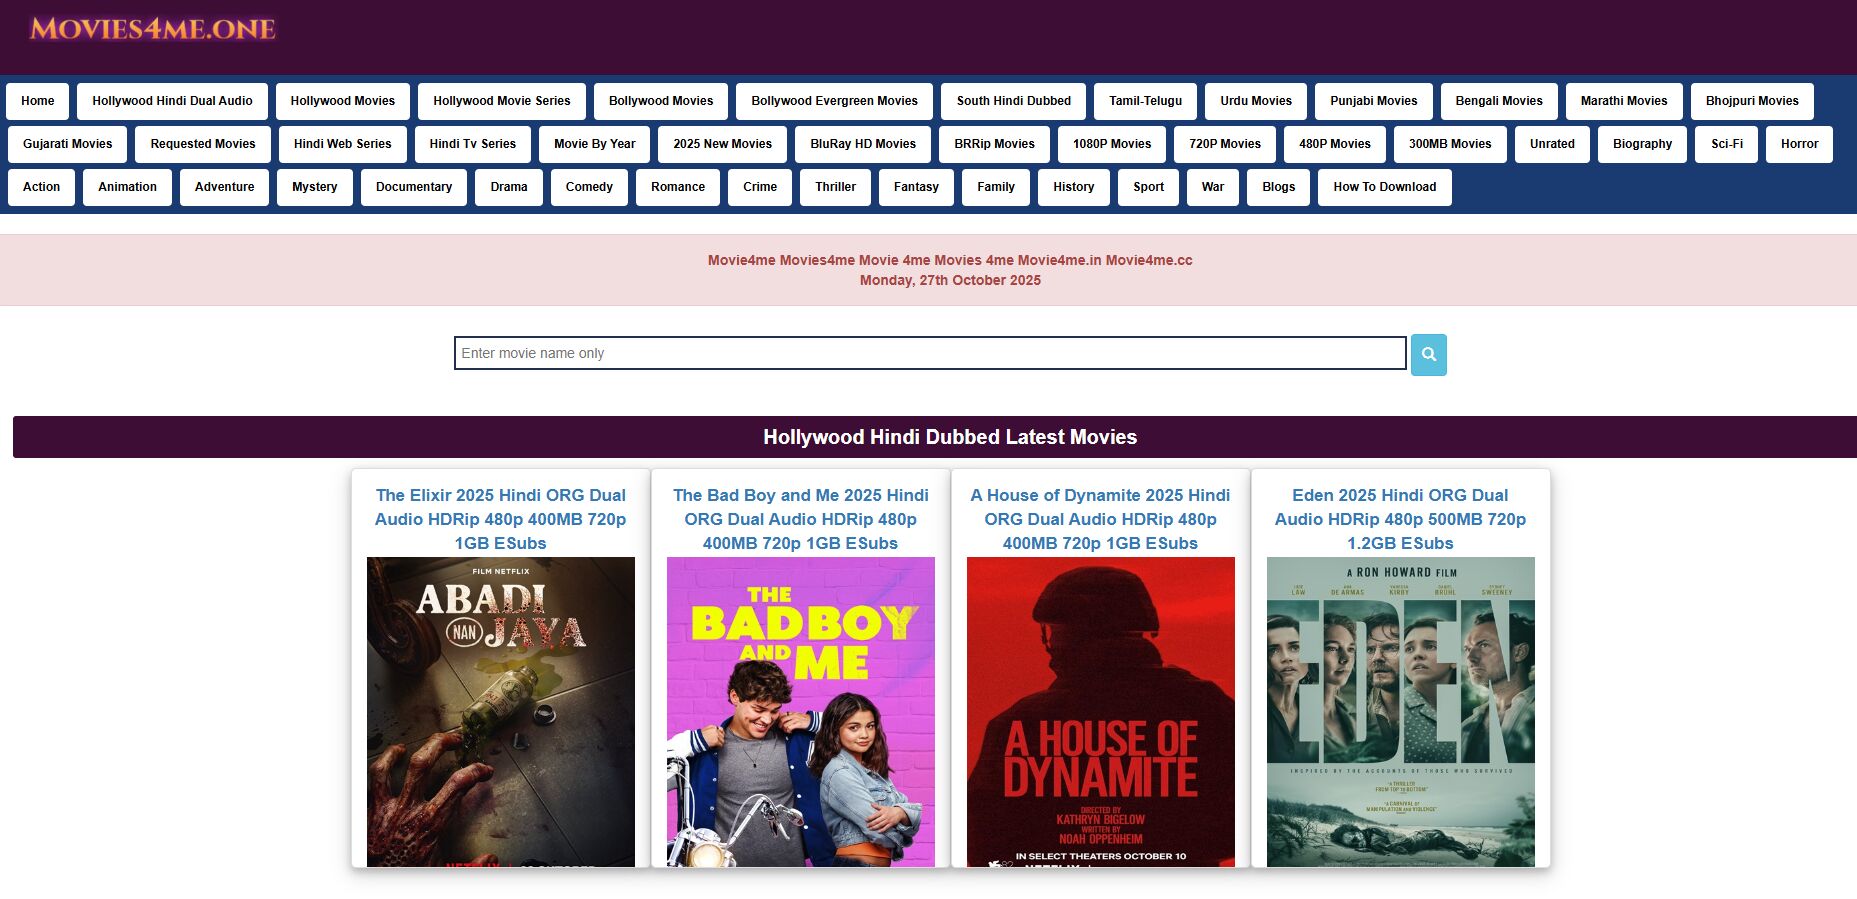Open History genre
The image size is (1857, 899).
(1074, 187)
